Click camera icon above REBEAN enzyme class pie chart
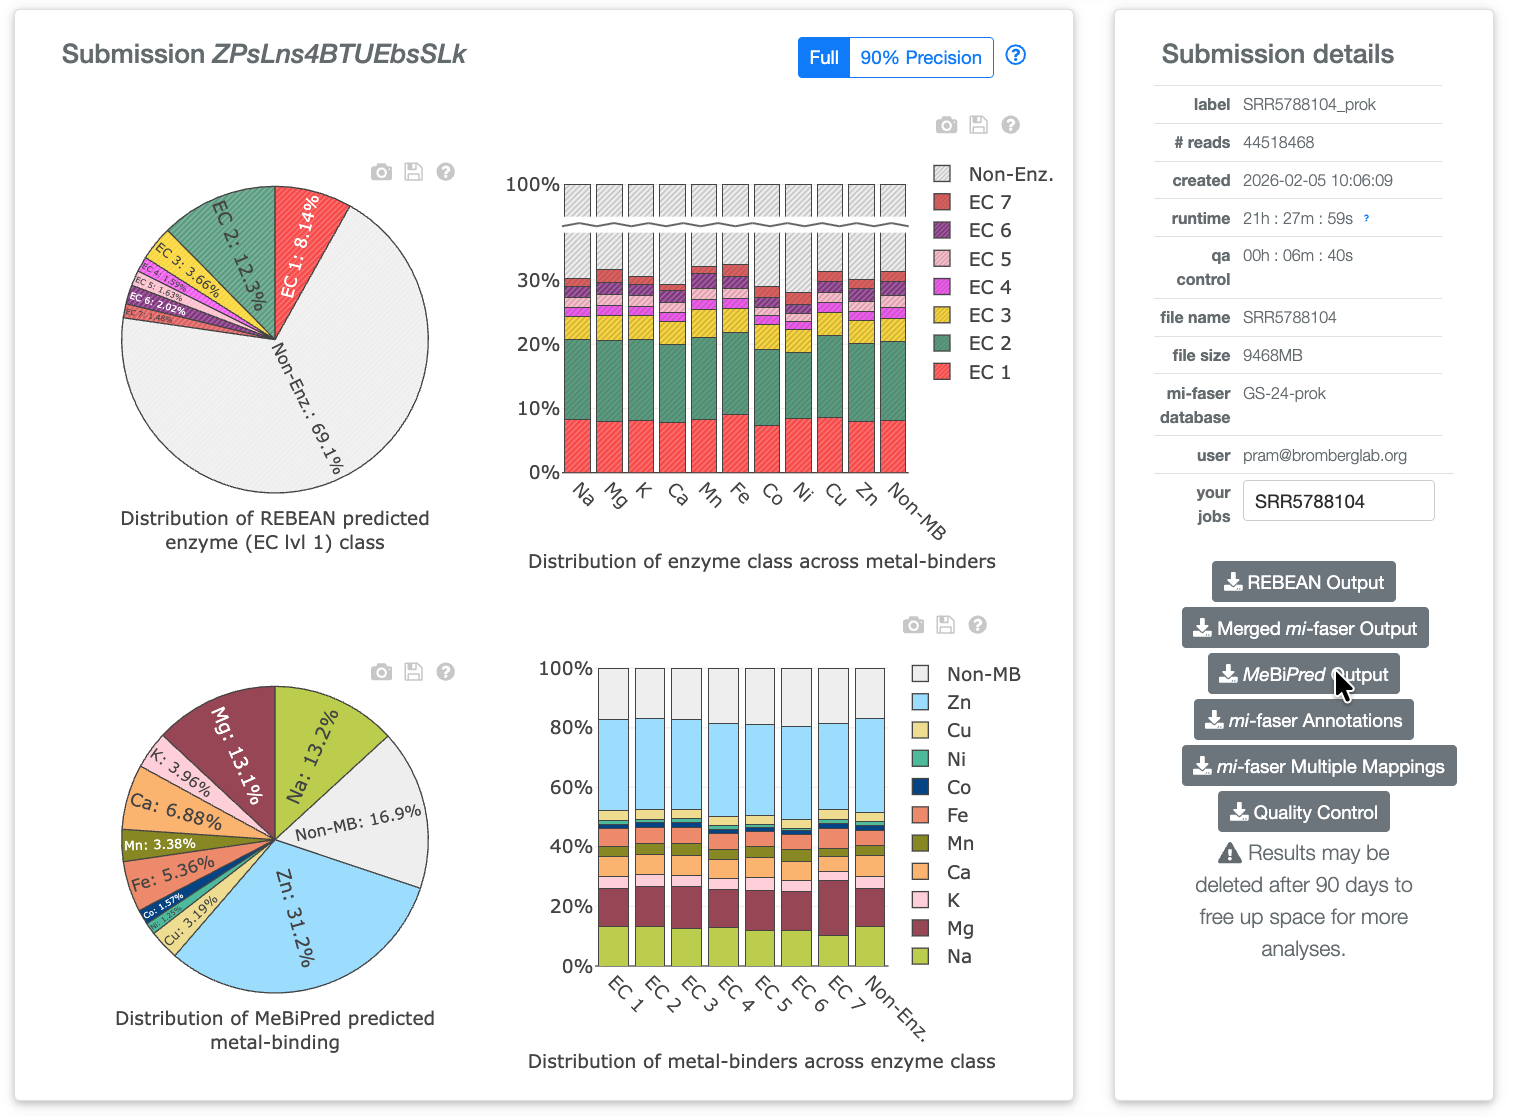1524x1116 pixels. [381, 172]
